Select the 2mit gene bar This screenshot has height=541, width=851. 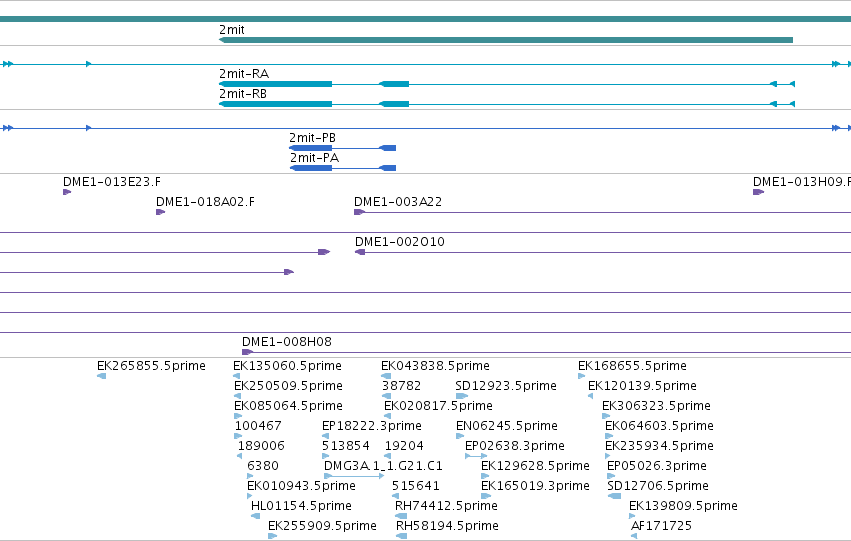[x=506, y=40]
